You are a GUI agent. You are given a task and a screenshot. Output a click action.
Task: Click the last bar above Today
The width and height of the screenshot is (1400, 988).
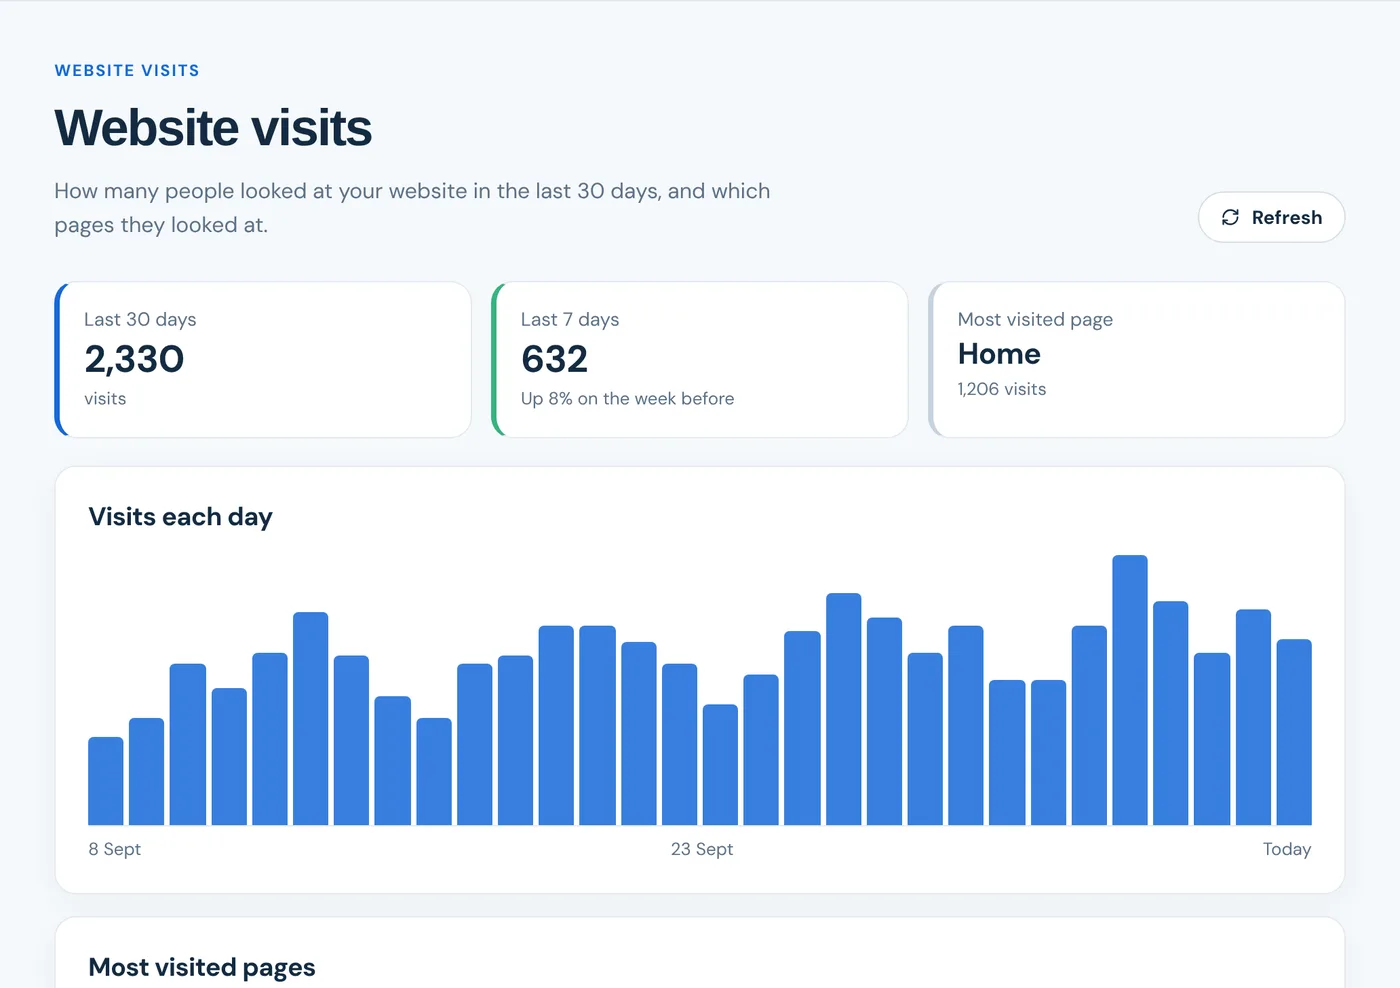click(x=1294, y=732)
